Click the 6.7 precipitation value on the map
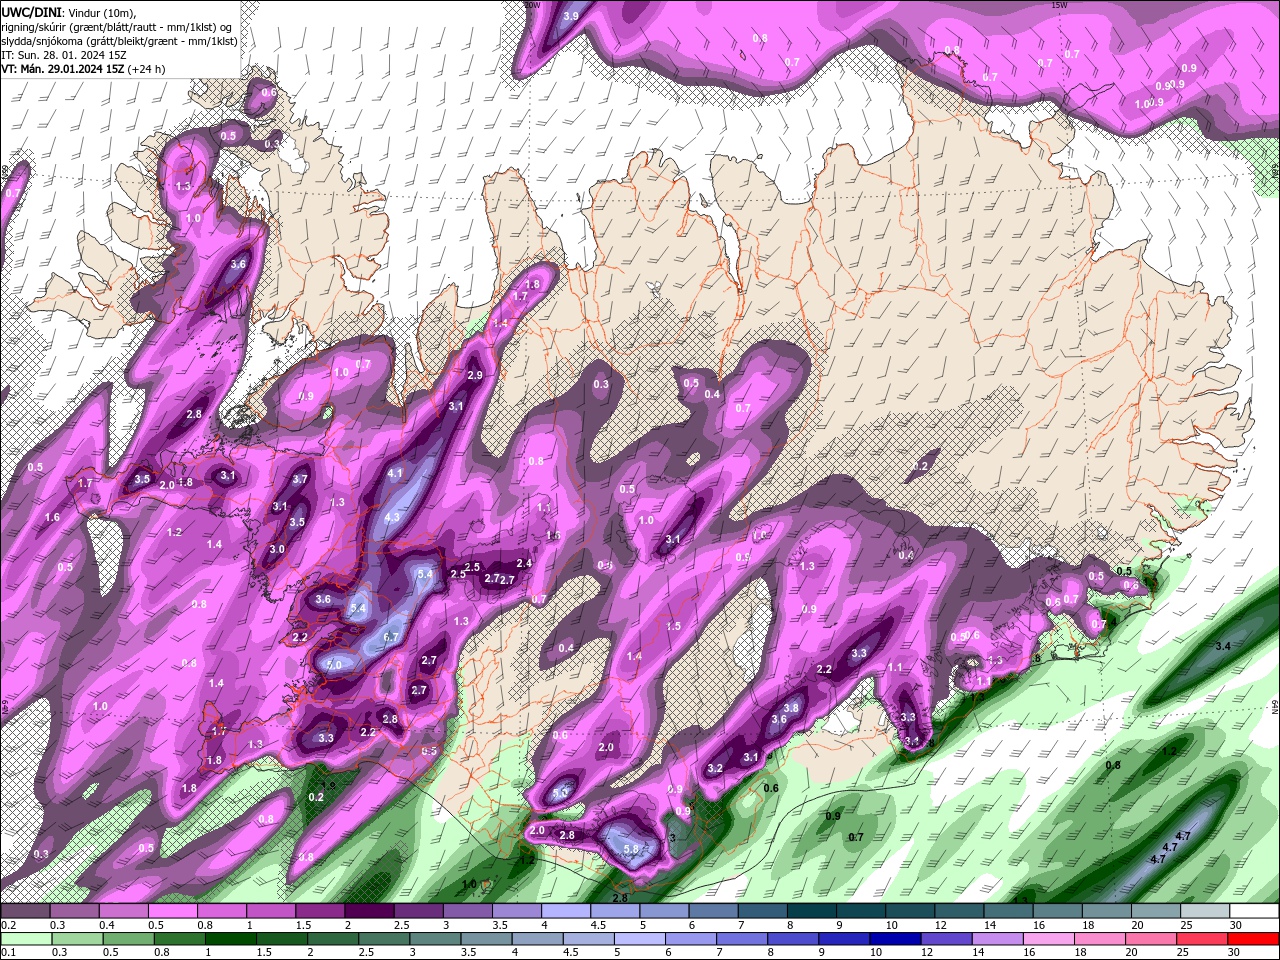 [x=391, y=637]
